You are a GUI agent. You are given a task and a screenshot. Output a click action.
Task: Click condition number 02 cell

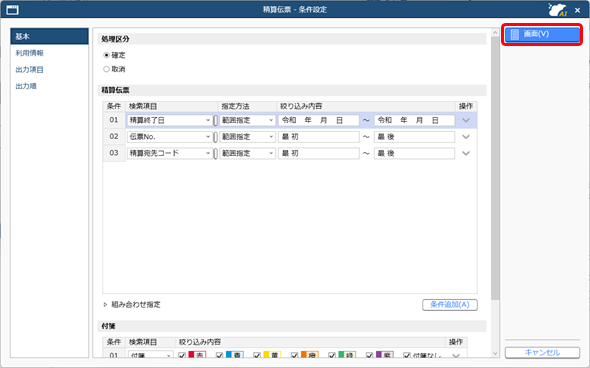[114, 137]
